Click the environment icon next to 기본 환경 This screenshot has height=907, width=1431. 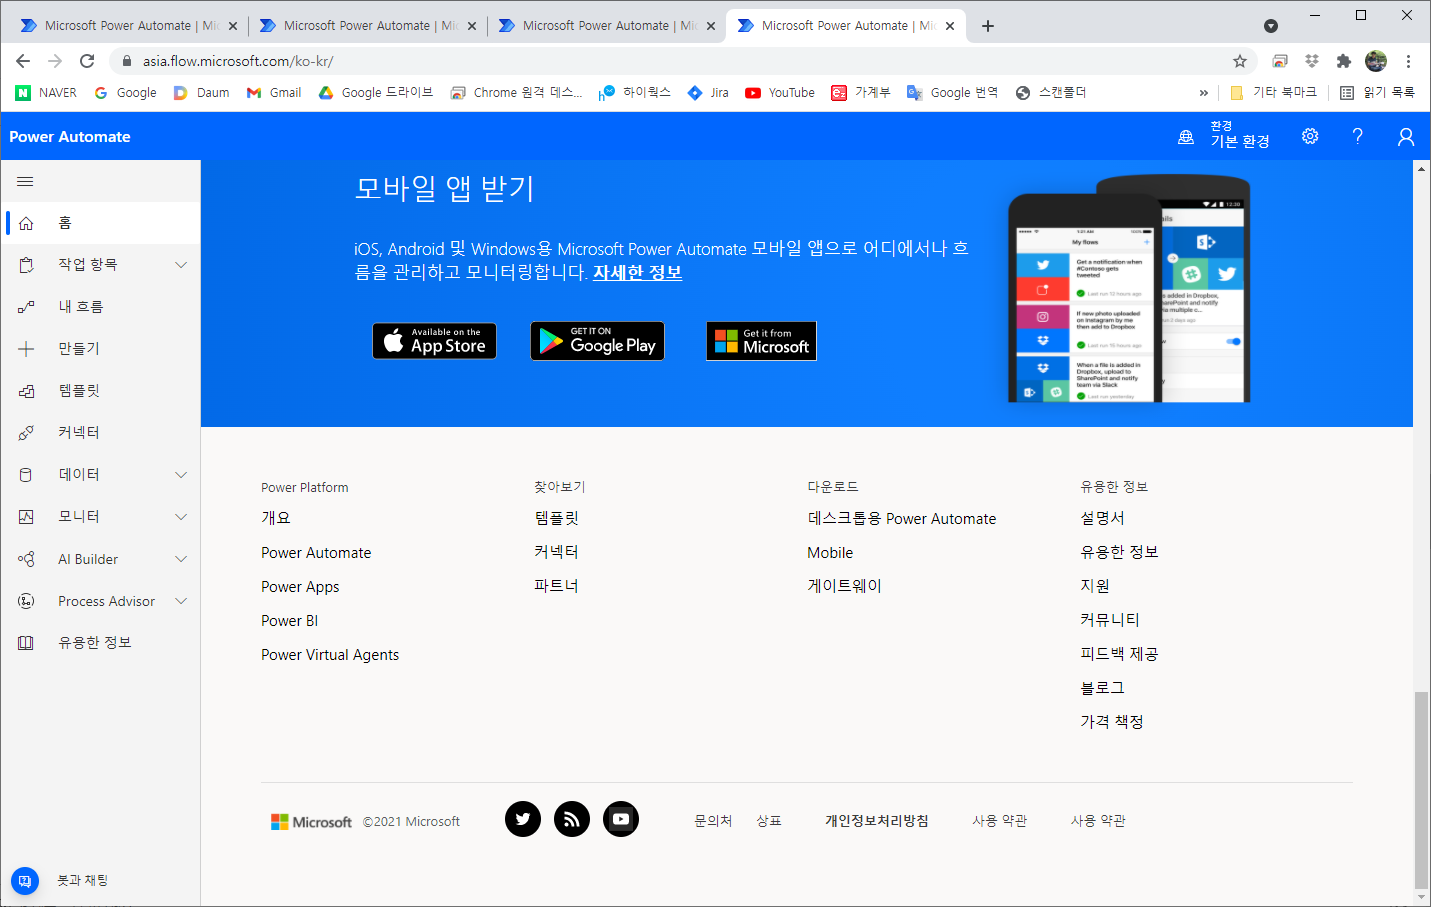tap(1186, 137)
